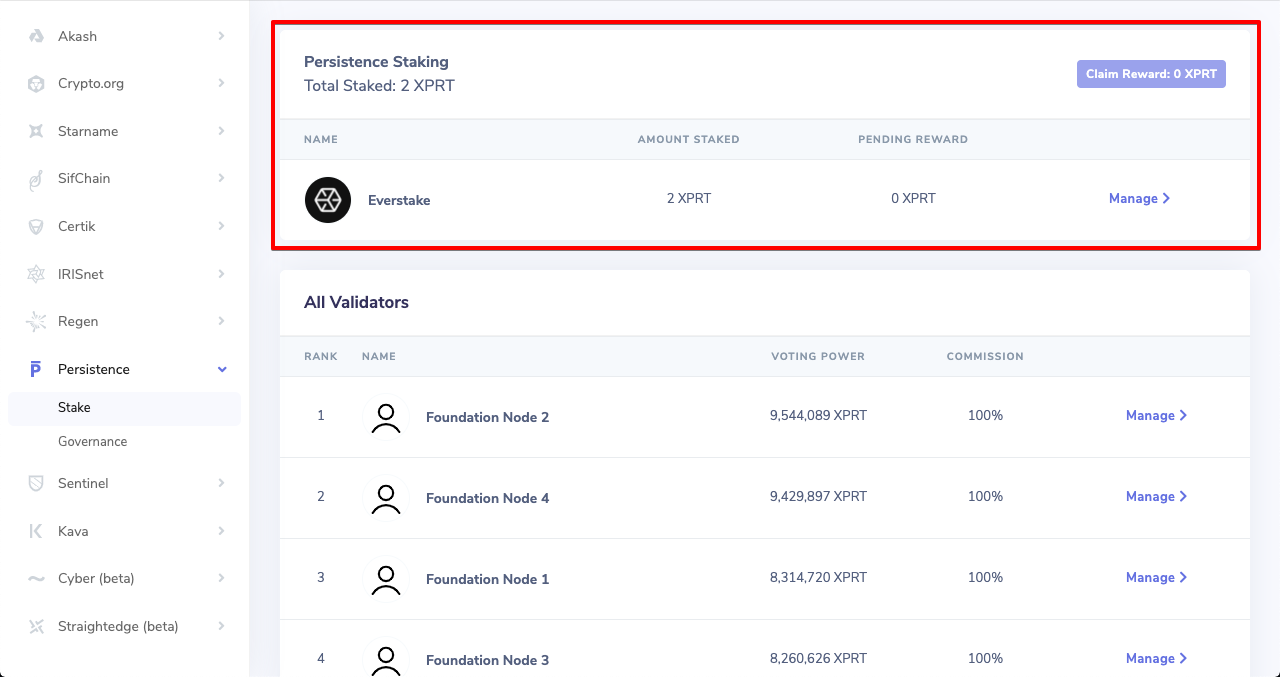Click the Straightedge (beta) icon
This screenshot has width=1280, height=677.
click(x=36, y=626)
